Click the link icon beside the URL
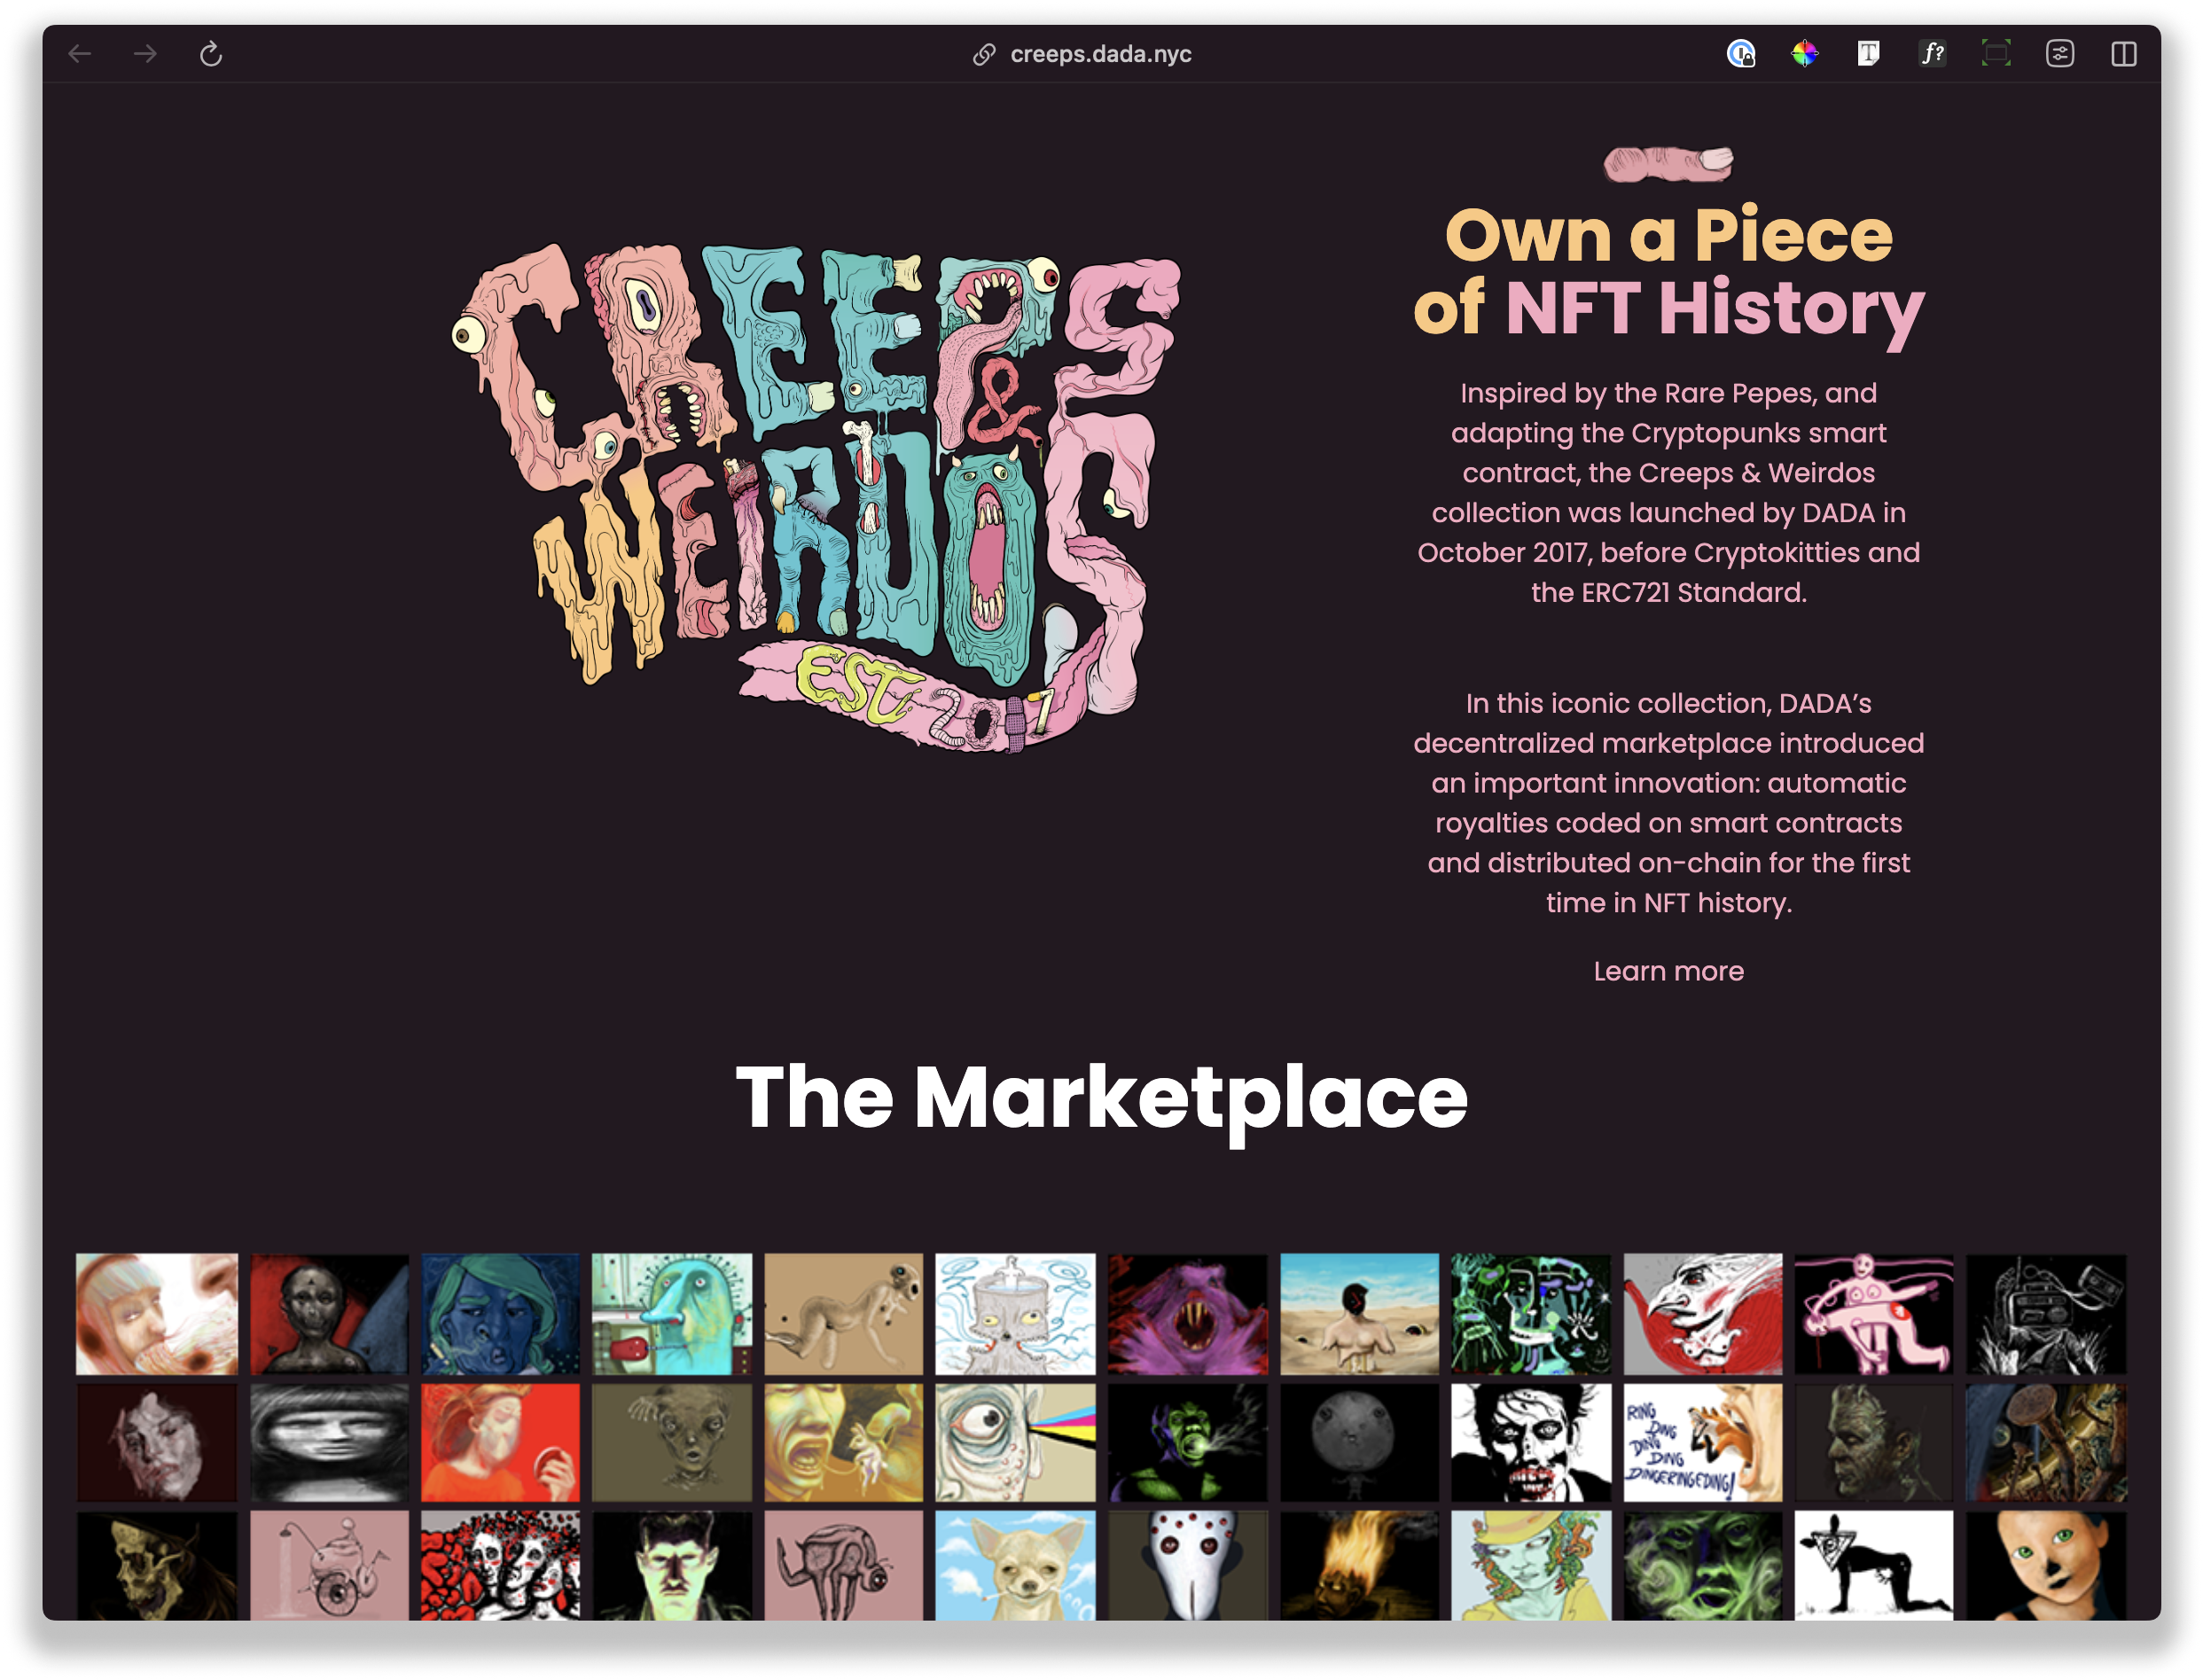 click(x=984, y=54)
